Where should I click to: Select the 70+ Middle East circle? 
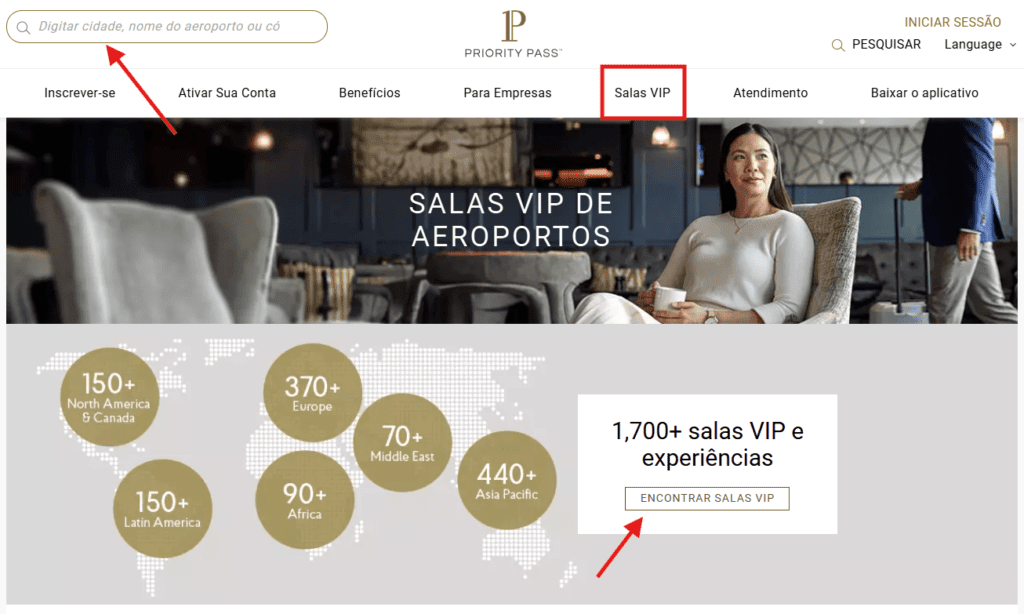tap(402, 442)
